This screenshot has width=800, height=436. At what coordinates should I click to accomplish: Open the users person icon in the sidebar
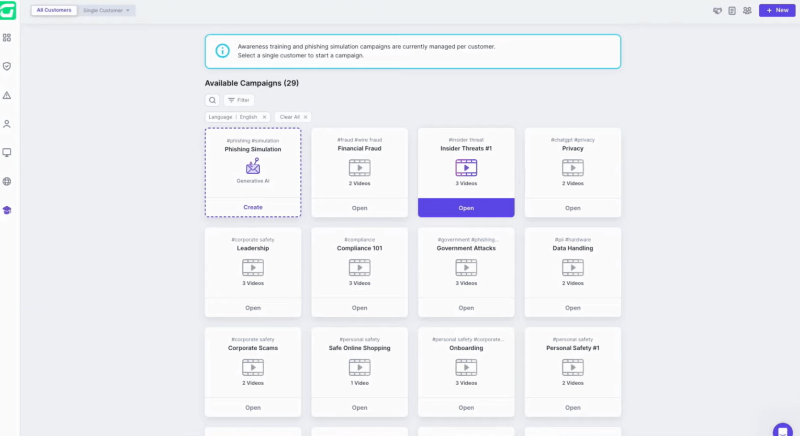click(x=7, y=124)
